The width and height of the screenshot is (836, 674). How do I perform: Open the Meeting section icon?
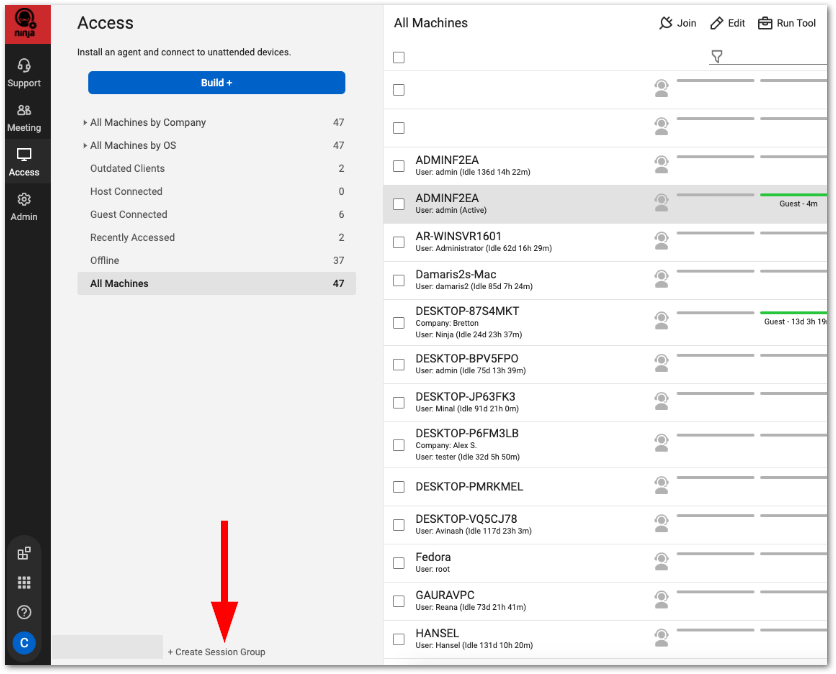click(x=24, y=111)
